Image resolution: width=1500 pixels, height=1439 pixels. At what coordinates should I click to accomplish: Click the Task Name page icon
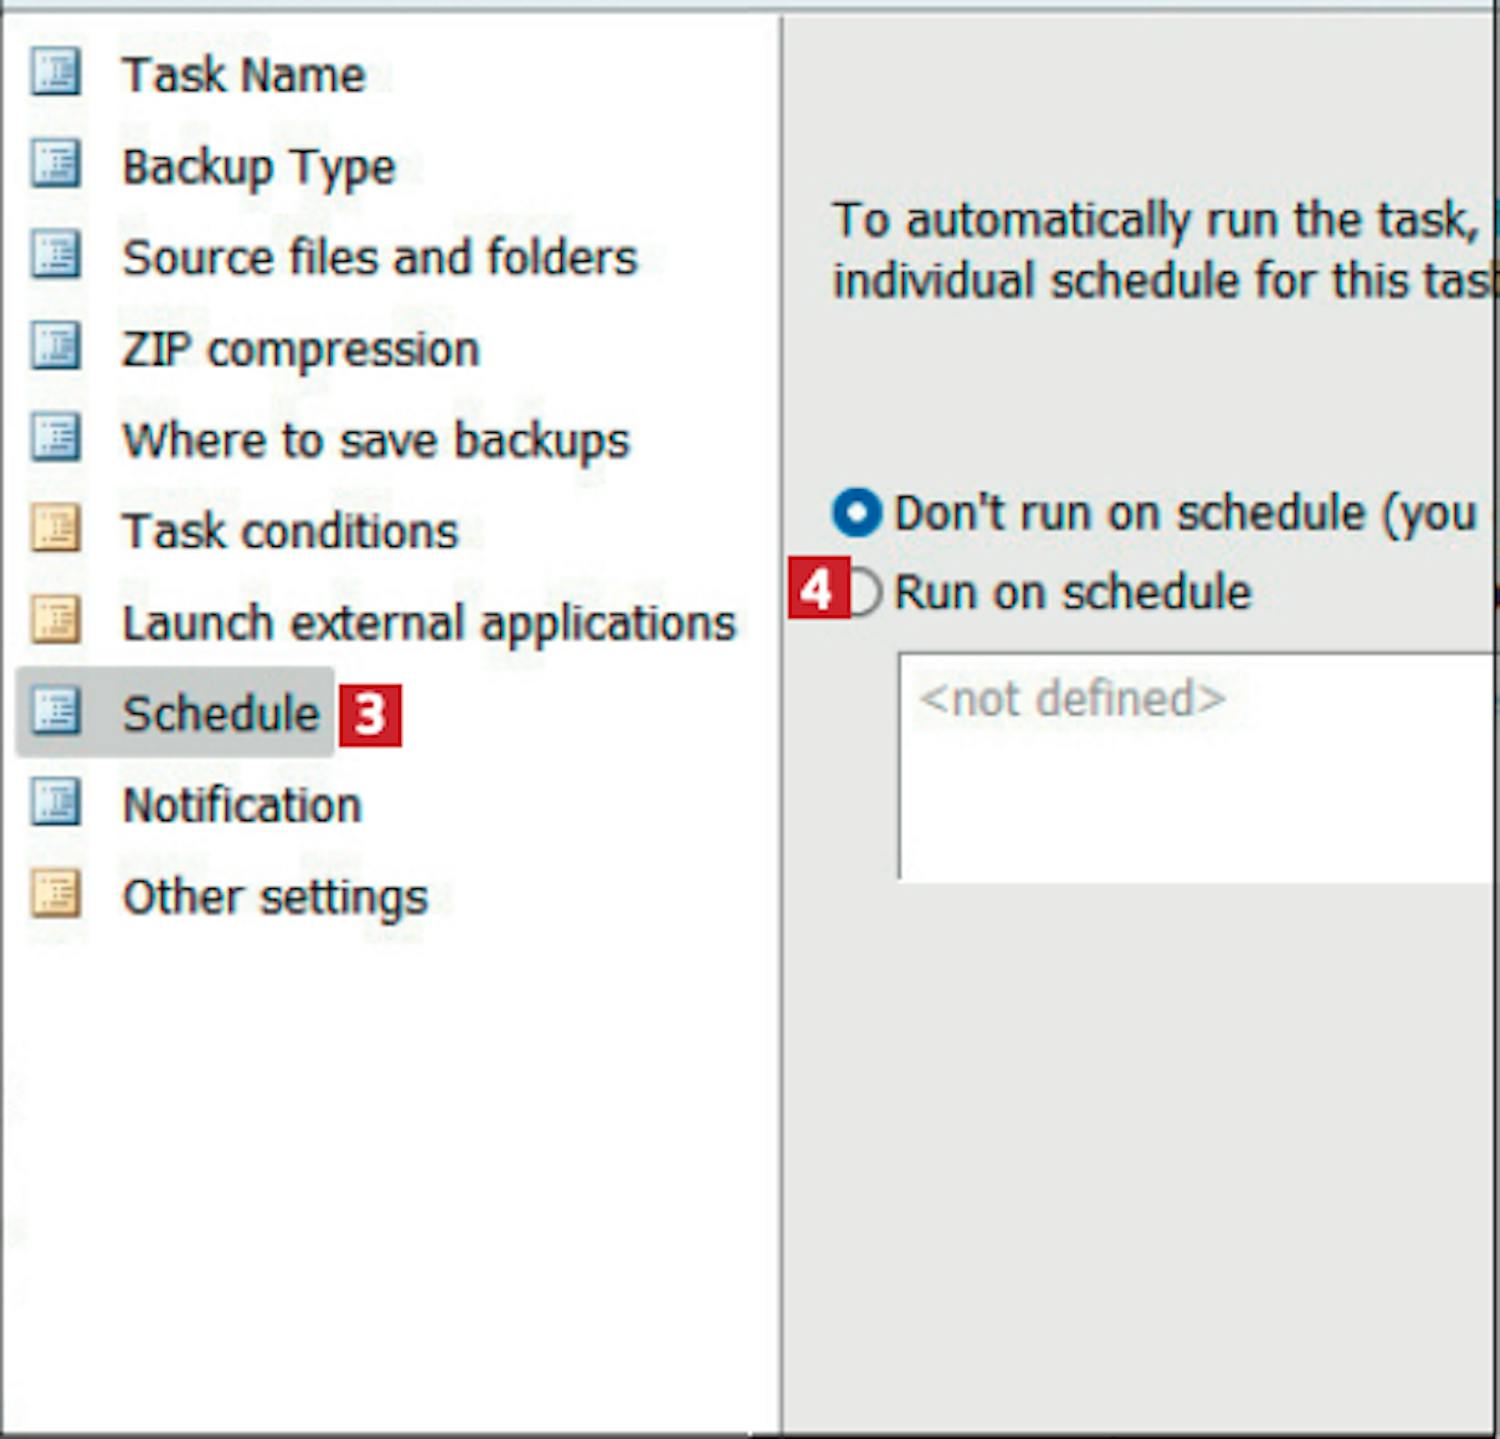[55, 73]
